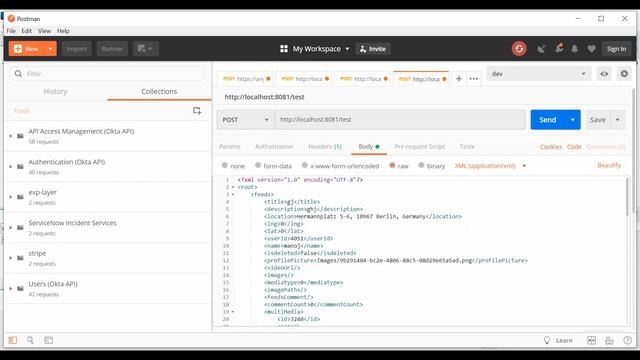Open the Edit menu
640x360 pixels.
click(27, 31)
